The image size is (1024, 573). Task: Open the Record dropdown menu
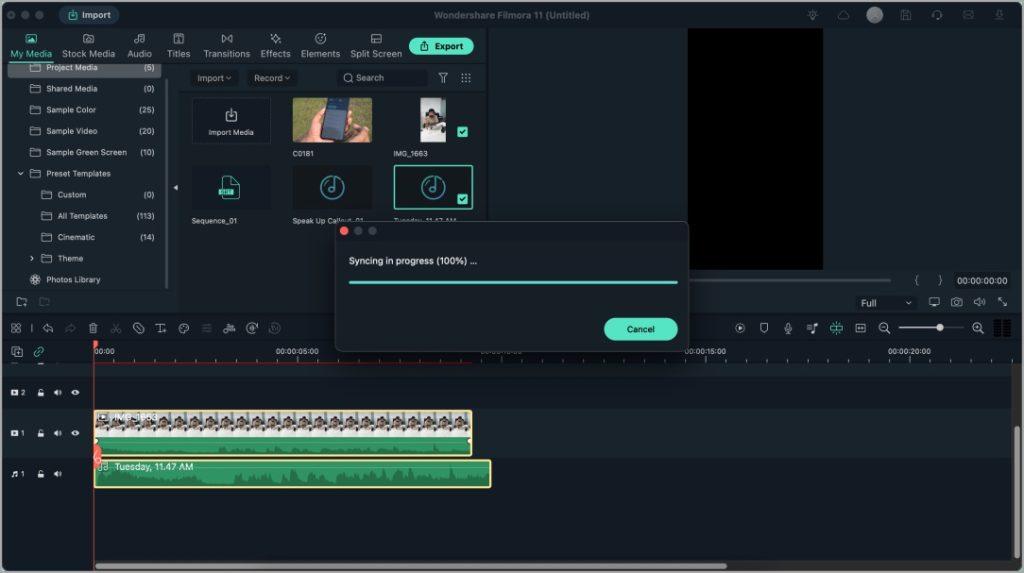click(x=272, y=78)
